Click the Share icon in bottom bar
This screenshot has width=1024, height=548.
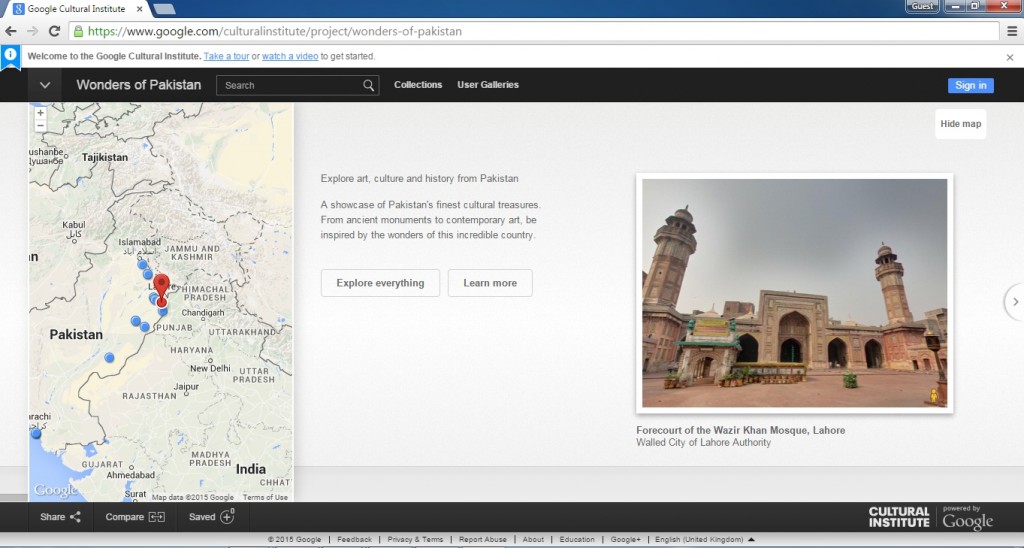point(75,517)
